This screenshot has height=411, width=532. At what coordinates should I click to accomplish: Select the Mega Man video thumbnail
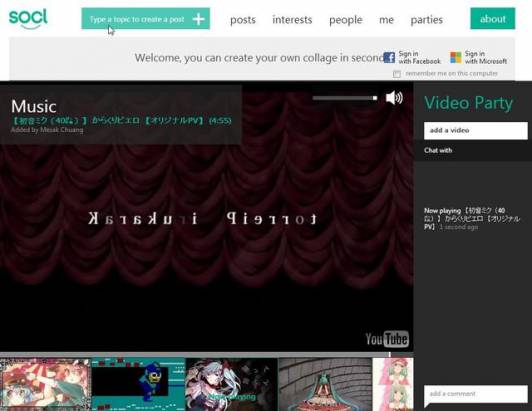point(138,384)
